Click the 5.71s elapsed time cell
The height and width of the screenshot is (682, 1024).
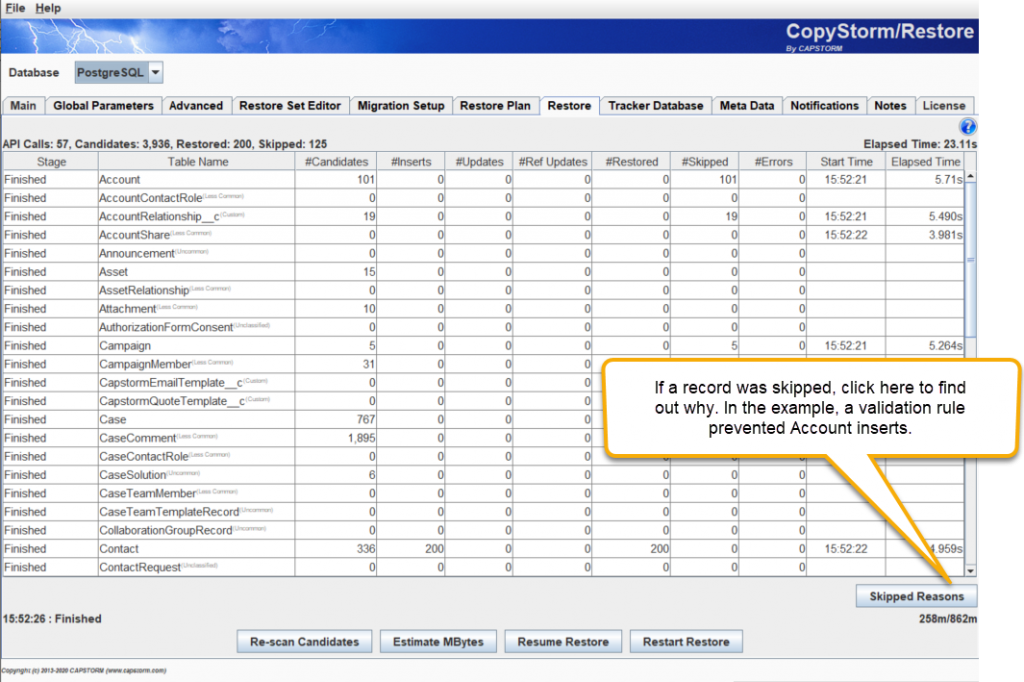[x=925, y=180]
